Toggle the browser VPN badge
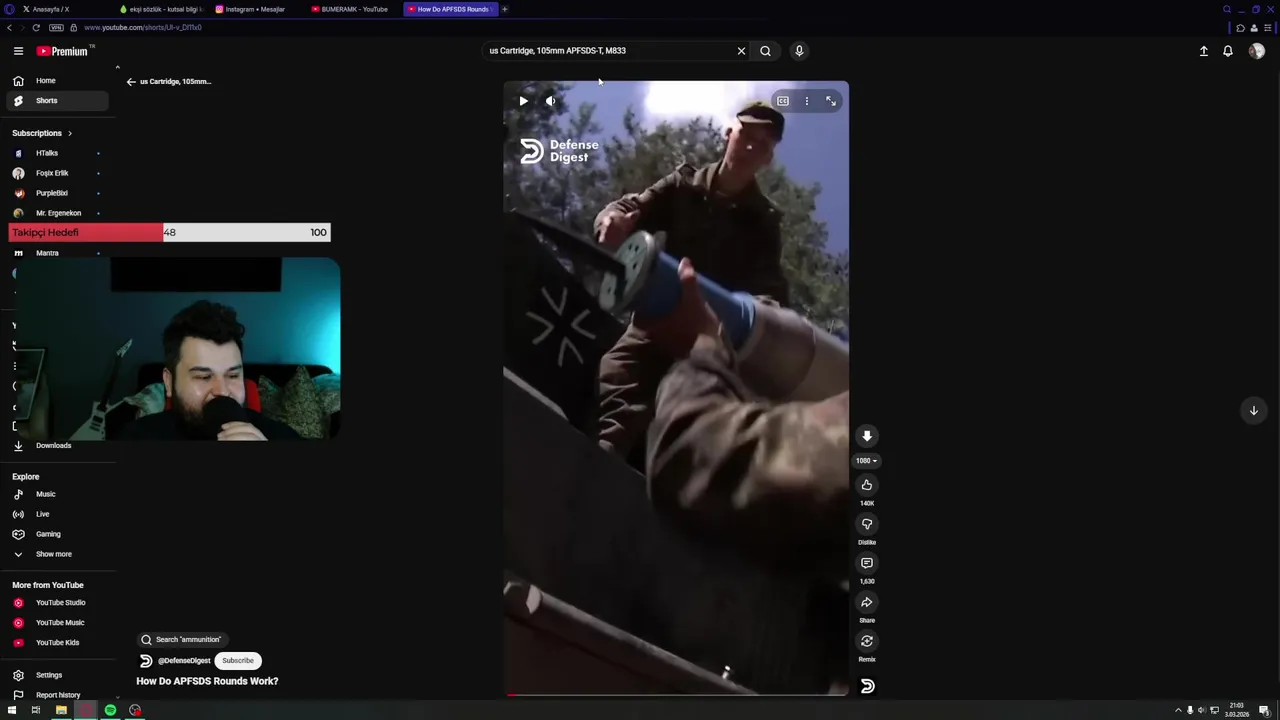 57,28
